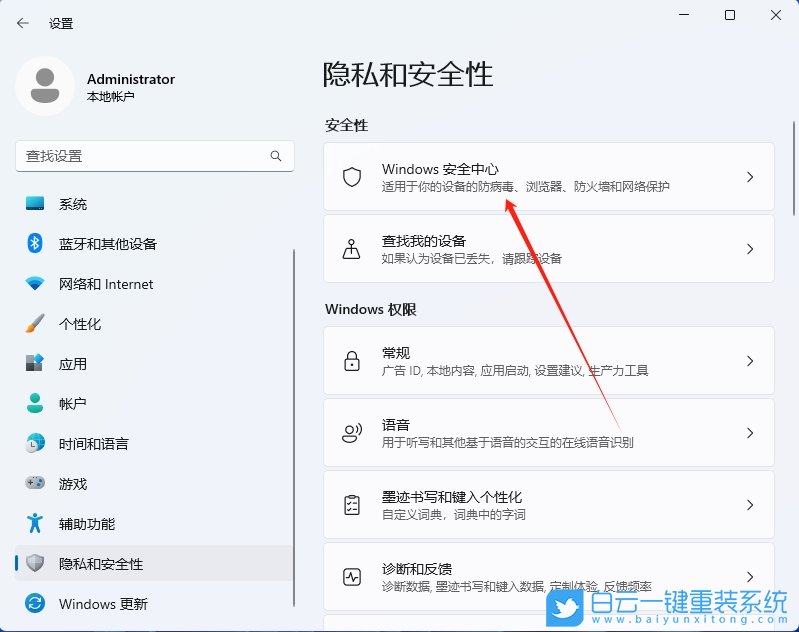Select 网络和 Internet in the sidebar
Screen dimensions: 799x632
[154, 284]
